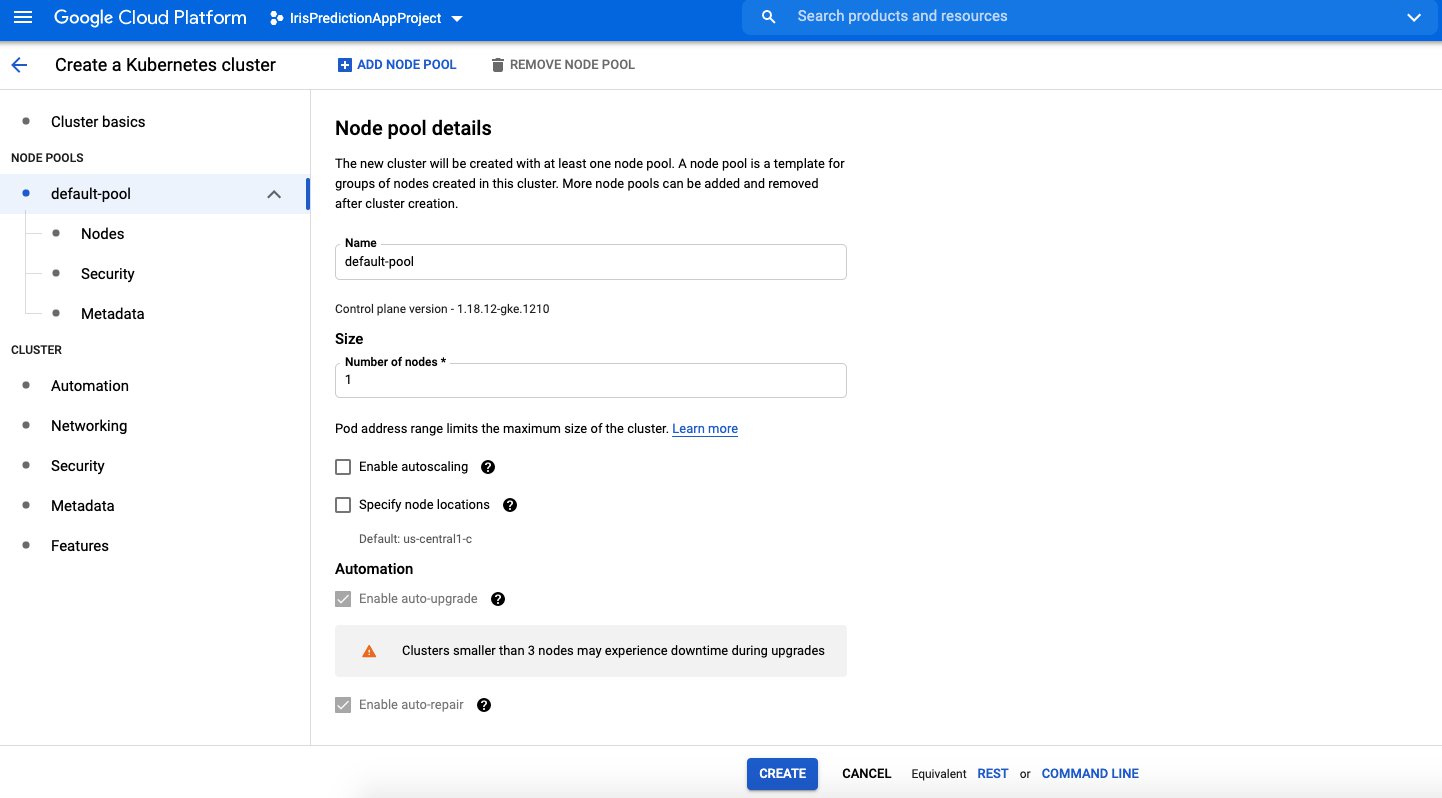Expand the search bar dropdown arrow
Image resolution: width=1442 pixels, height=798 pixels.
[x=1413, y=17]
